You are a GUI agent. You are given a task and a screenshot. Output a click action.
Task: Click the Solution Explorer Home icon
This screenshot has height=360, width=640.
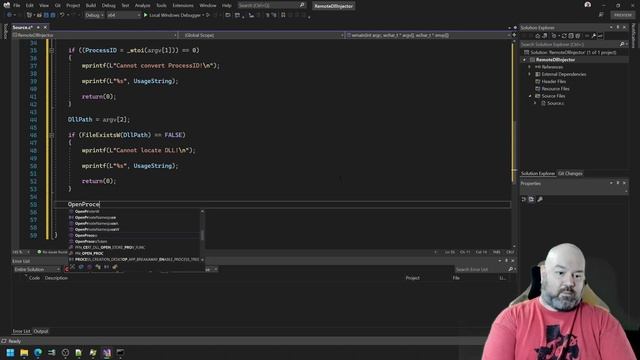[x=538, y=36]
